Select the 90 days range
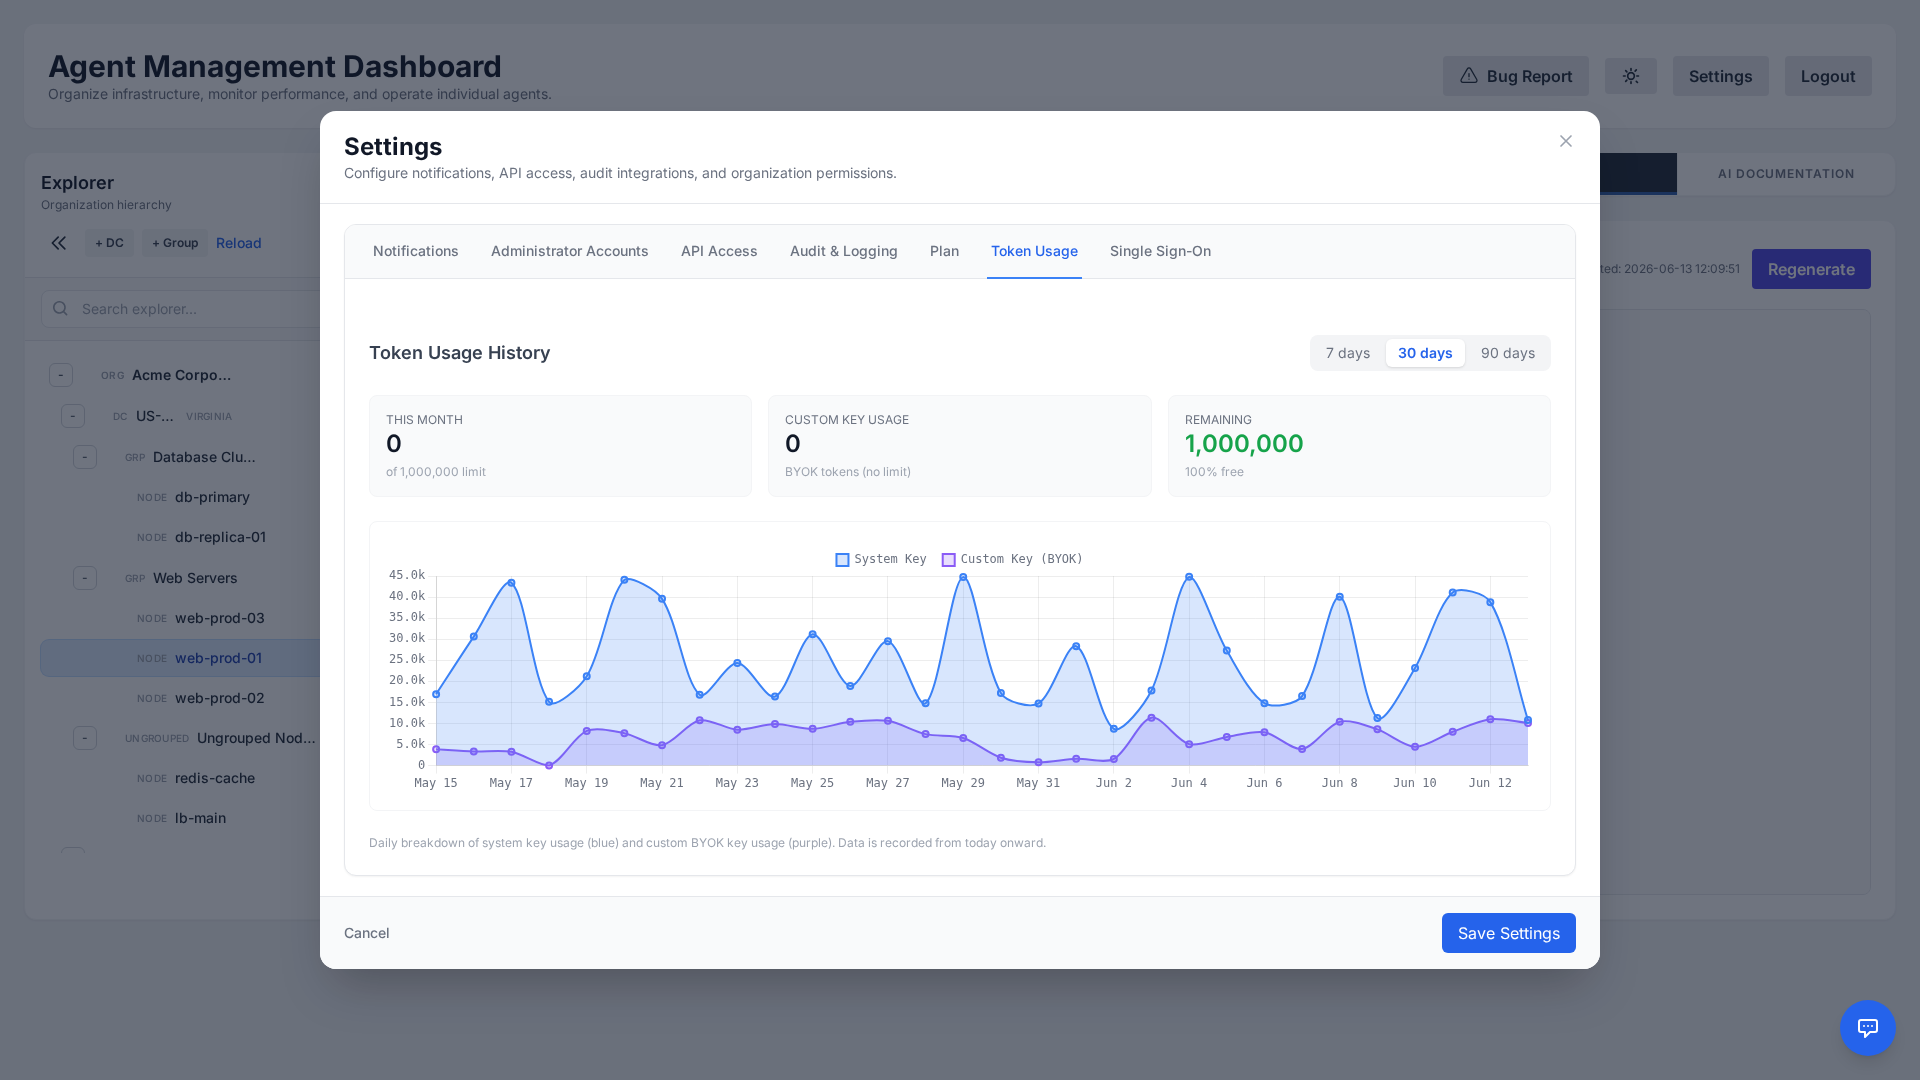 click(x=1508, y=353)
